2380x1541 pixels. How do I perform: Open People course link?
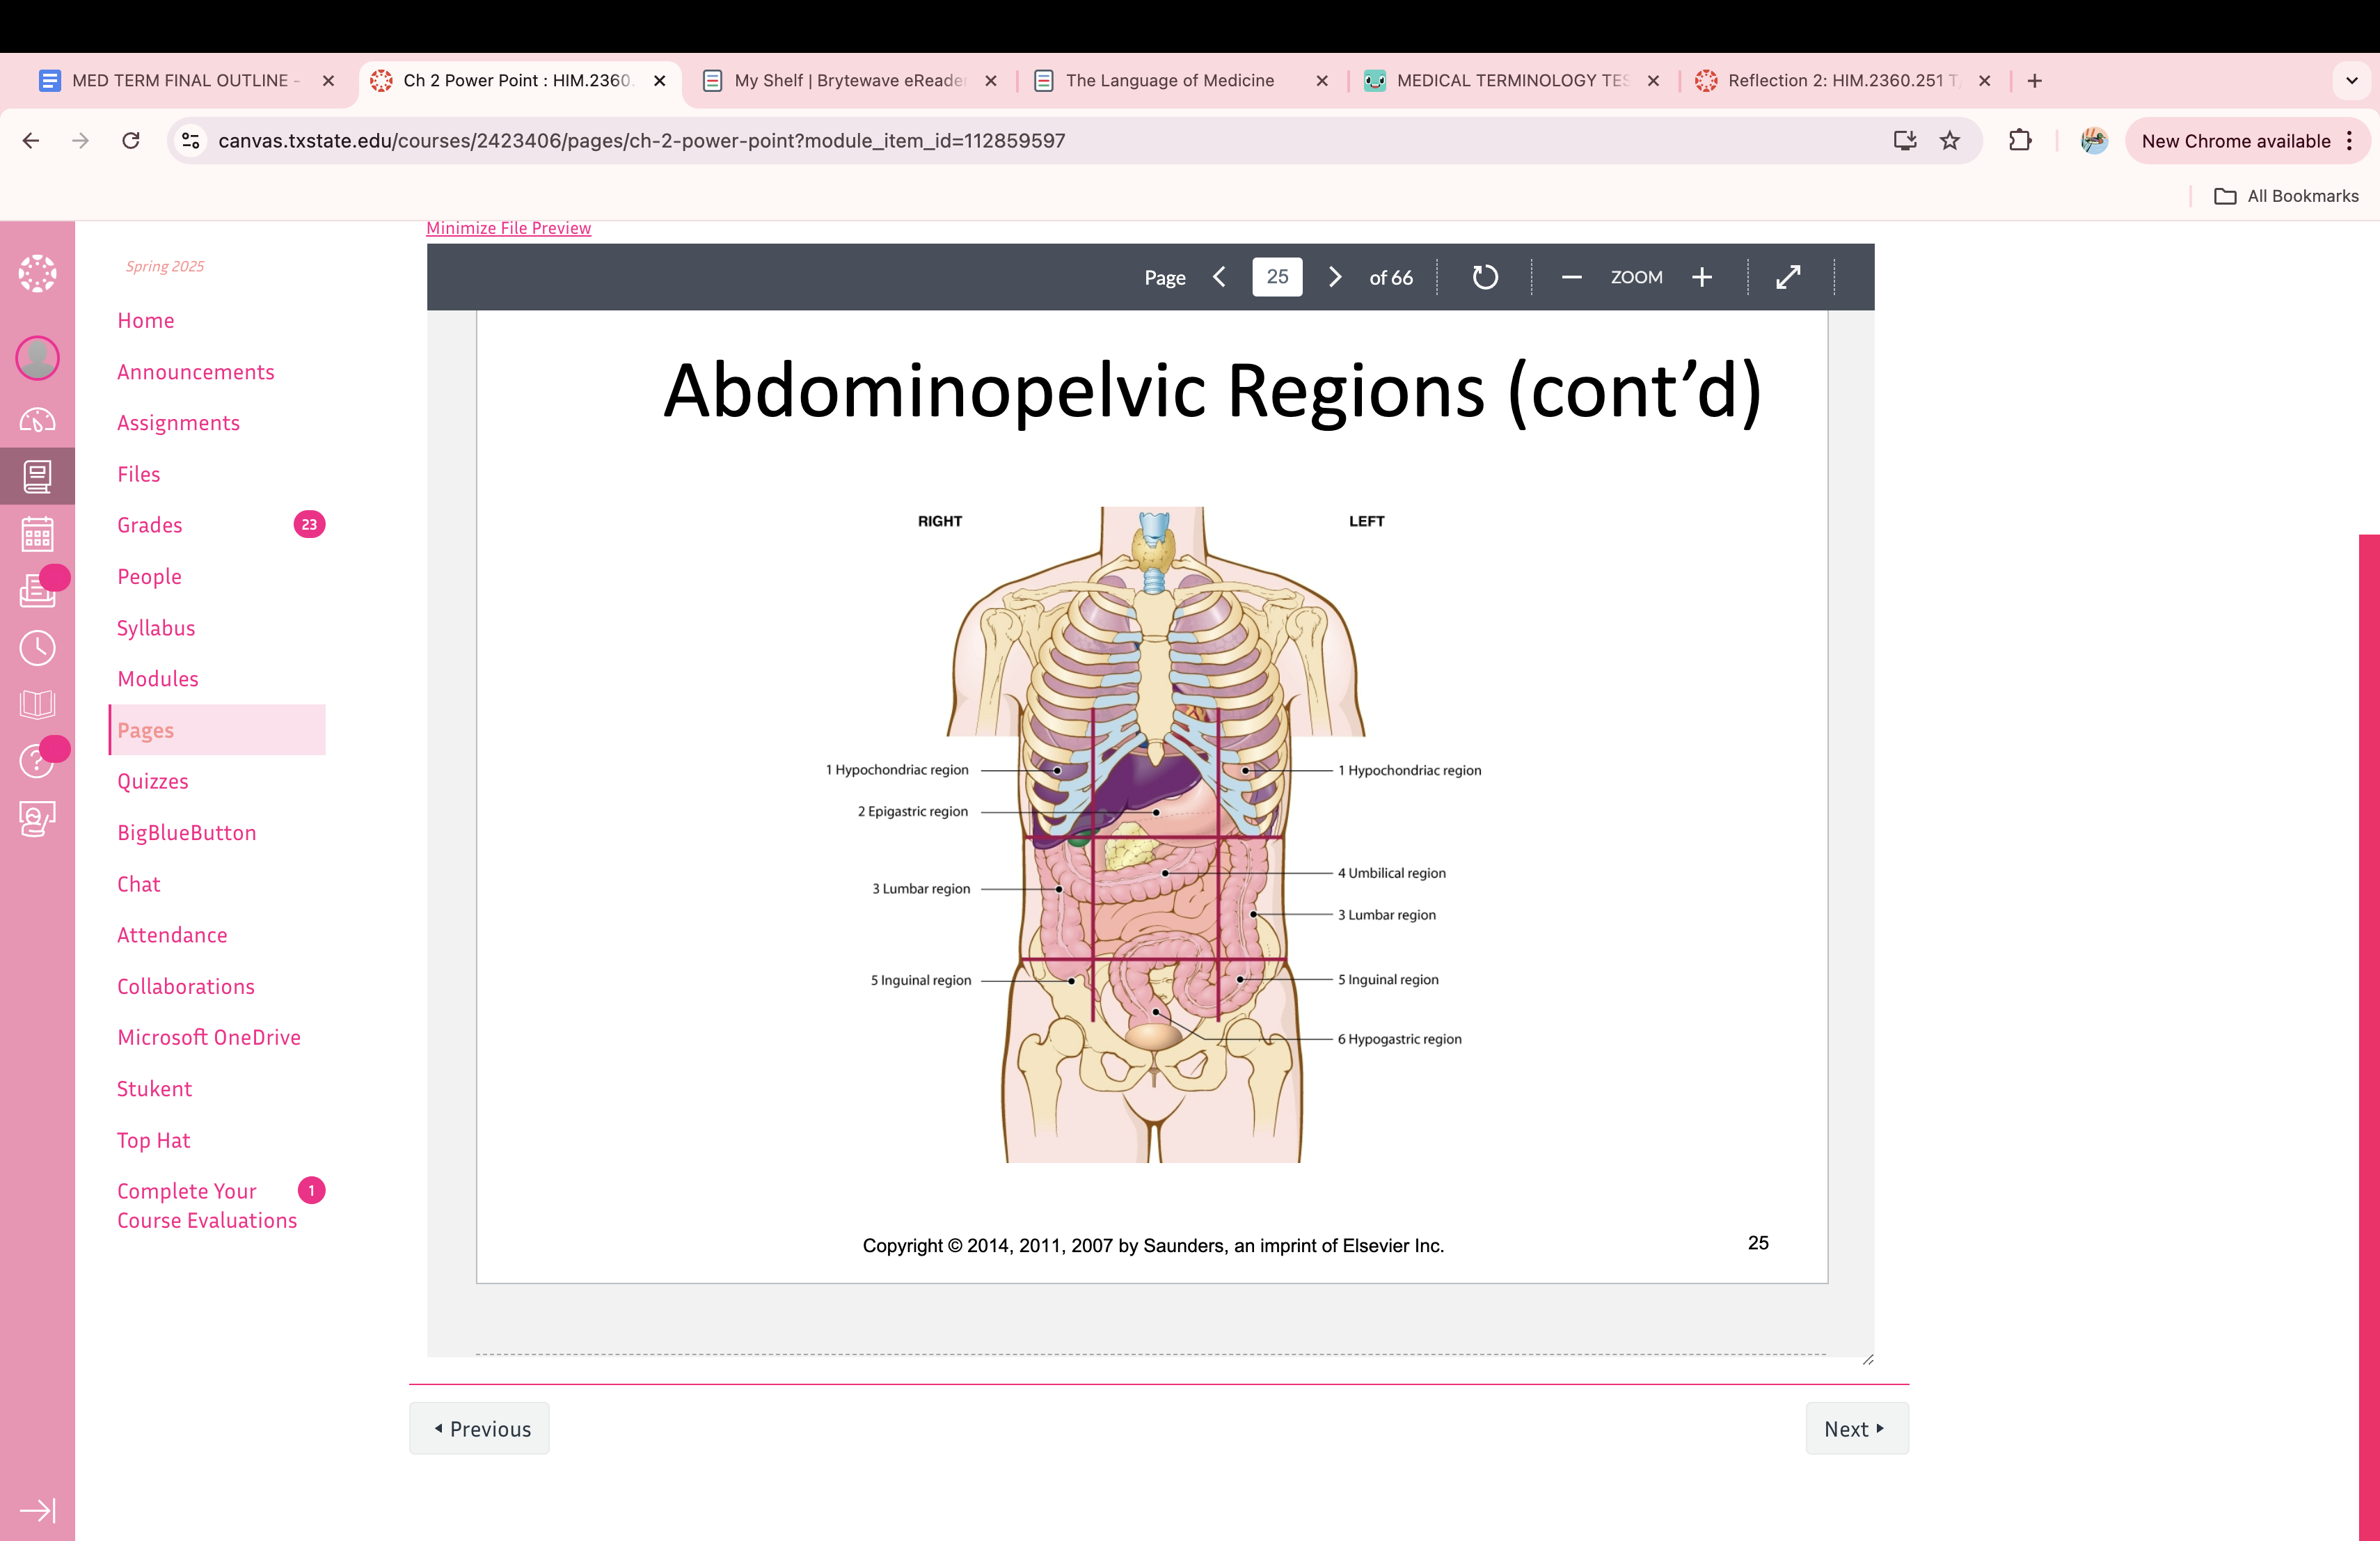149,577
